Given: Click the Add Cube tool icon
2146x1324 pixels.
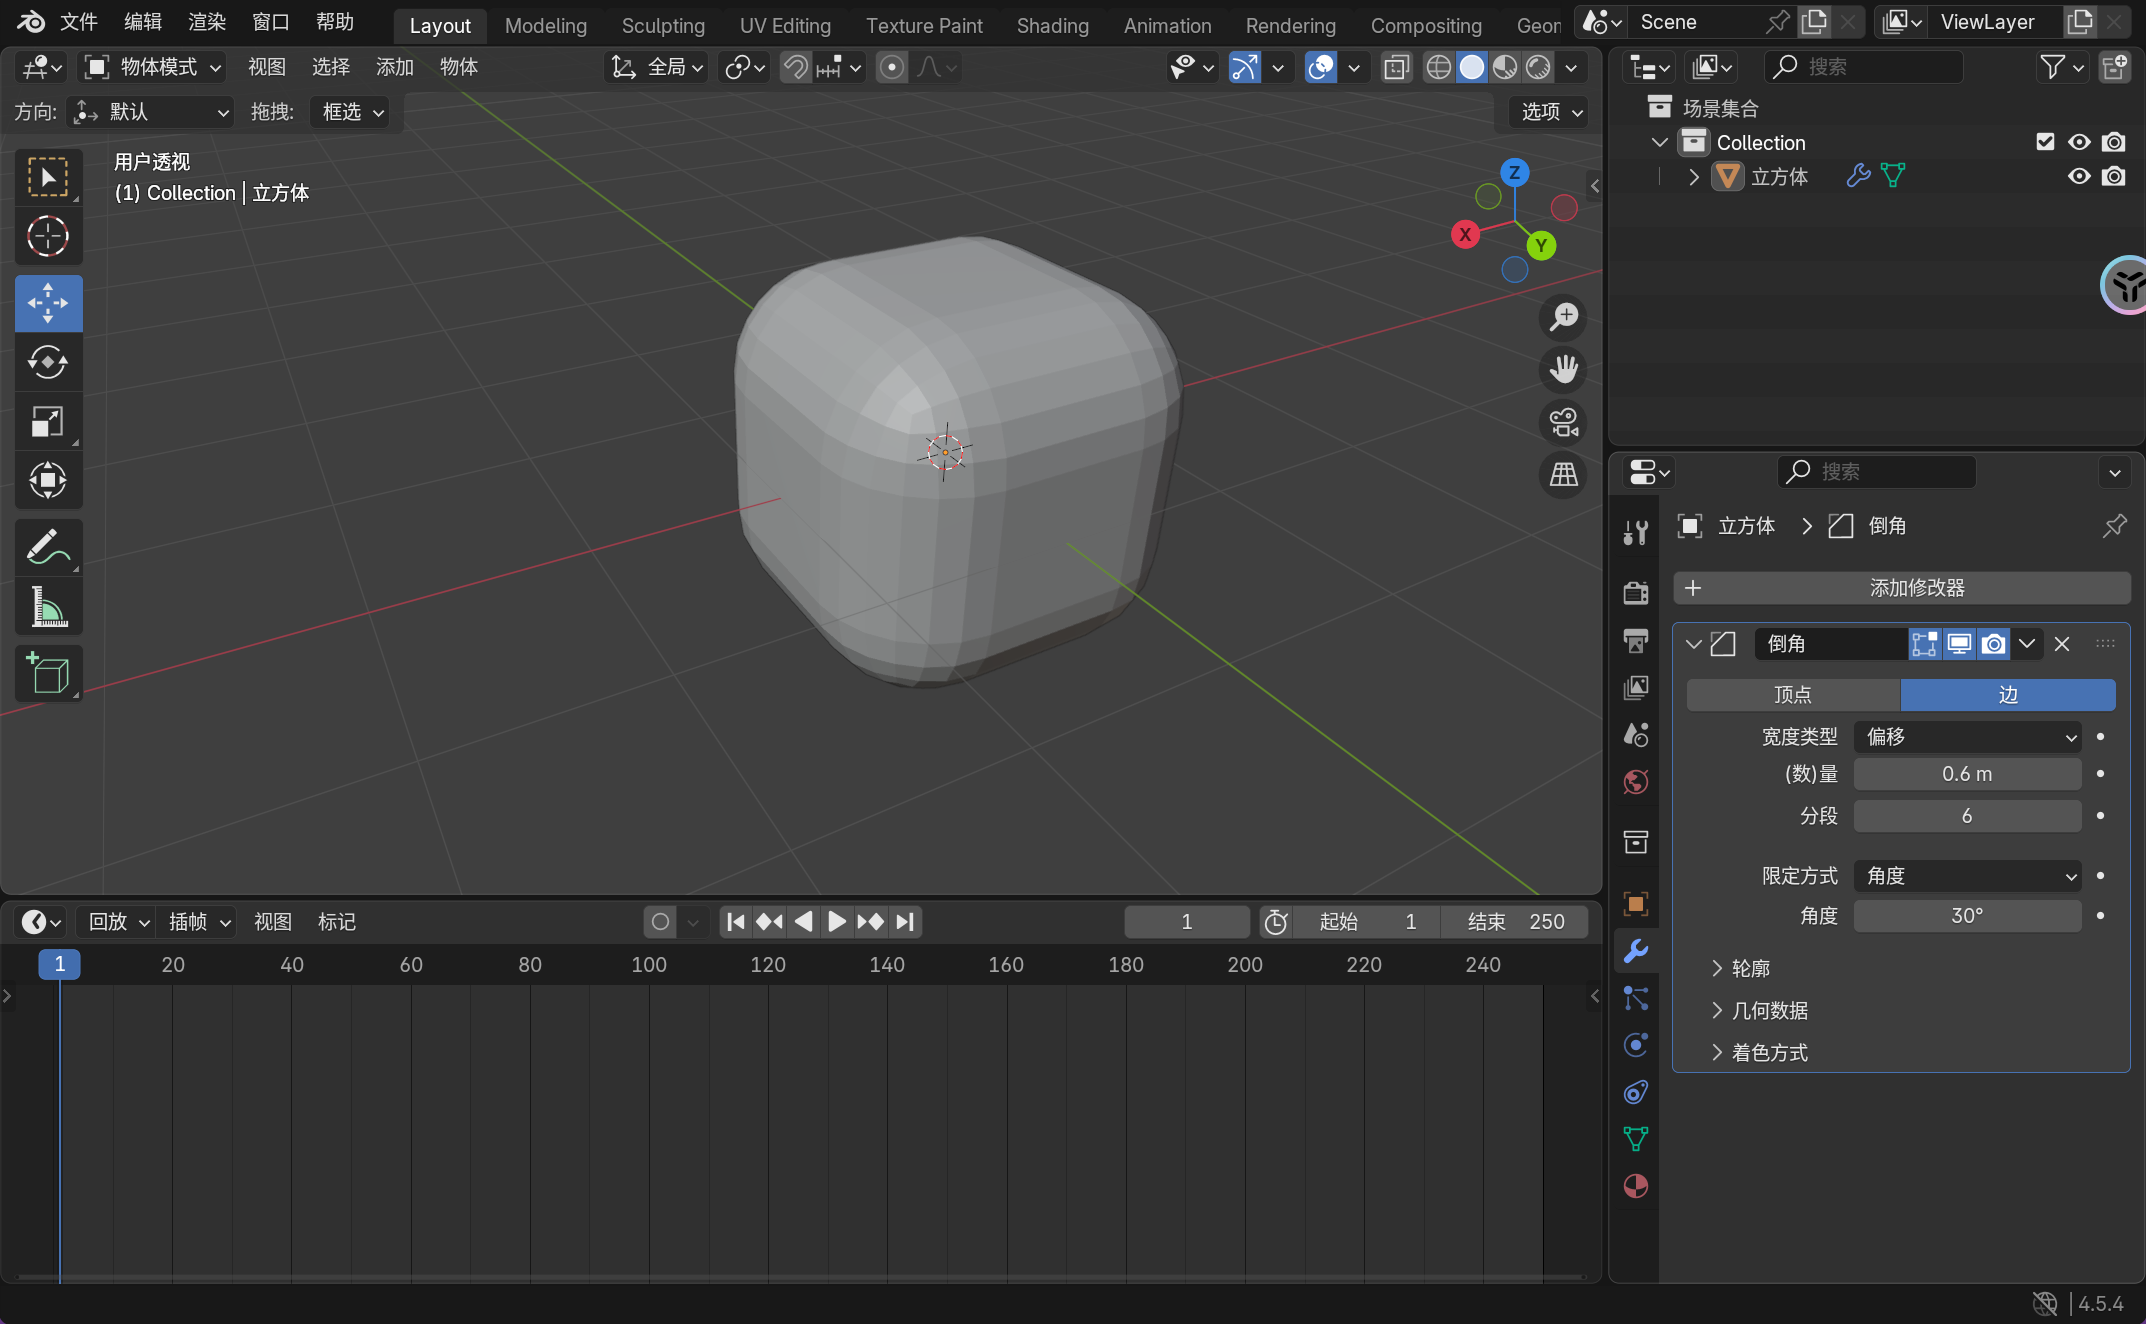Looking at the screenshot, I should [47, 674].
